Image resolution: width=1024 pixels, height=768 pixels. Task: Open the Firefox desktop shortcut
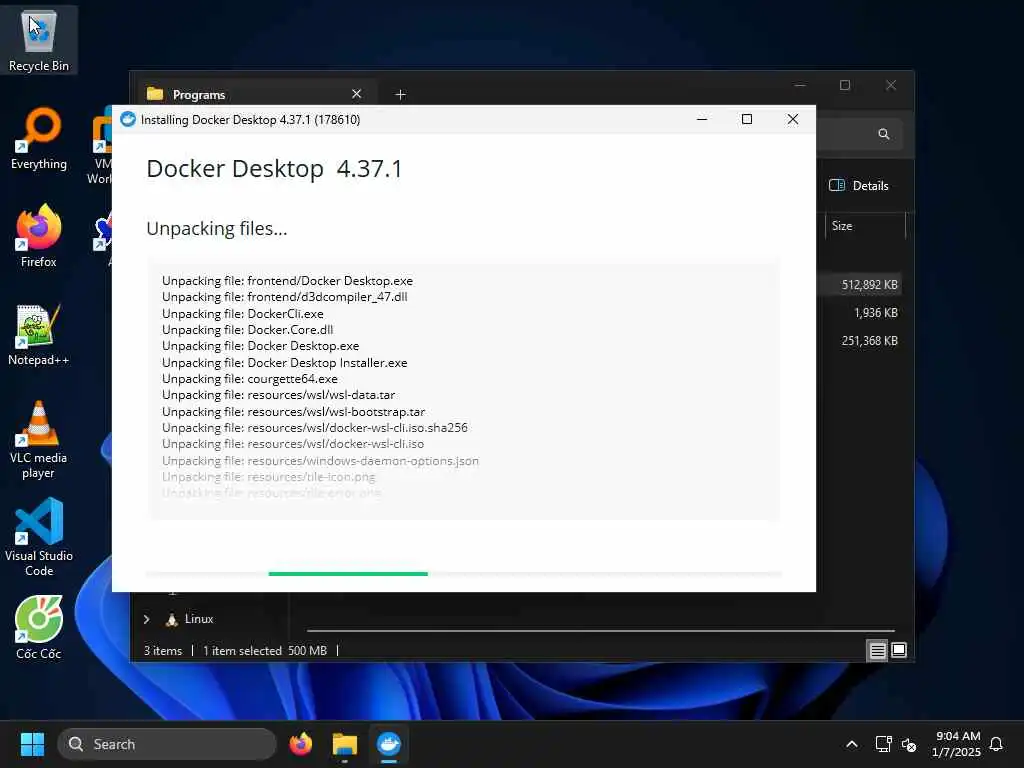click(39, 236)
